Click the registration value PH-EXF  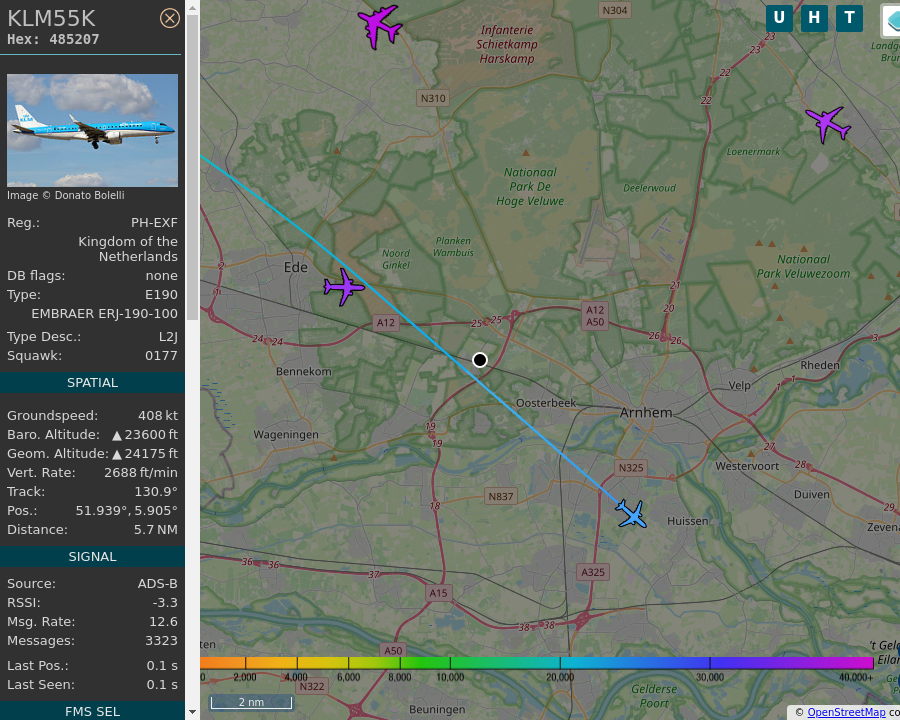[x=154, y=222]
